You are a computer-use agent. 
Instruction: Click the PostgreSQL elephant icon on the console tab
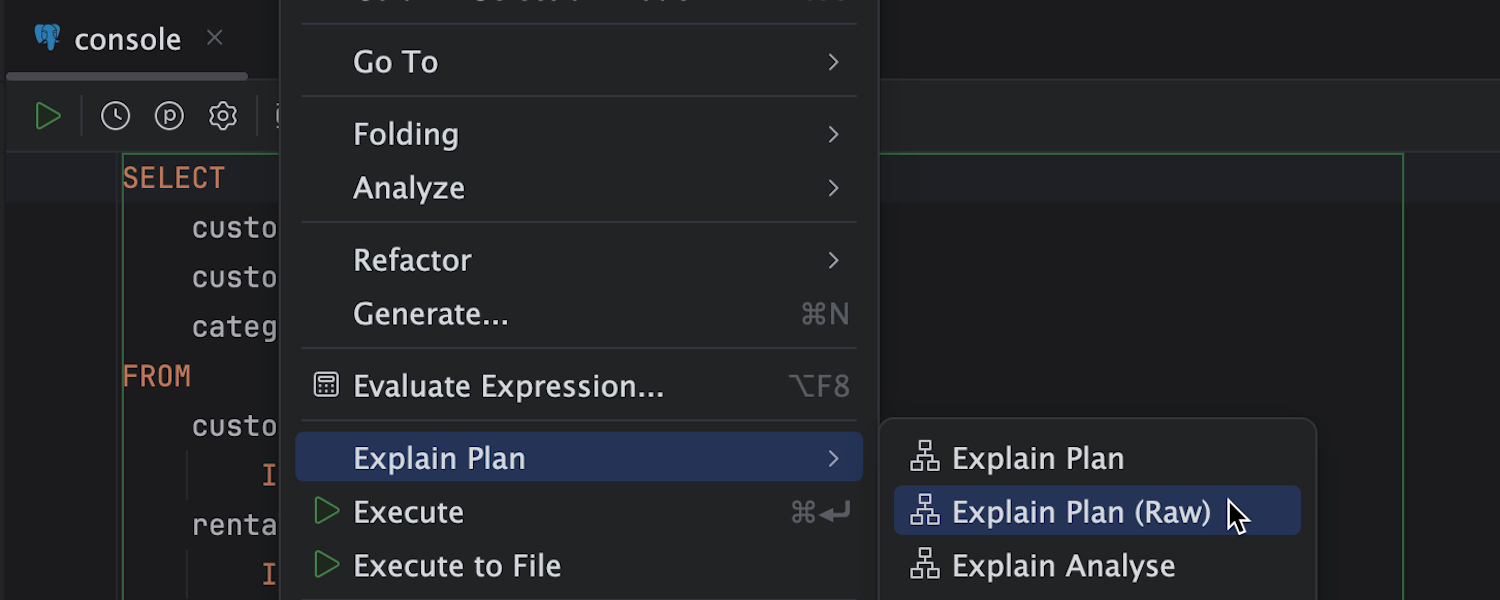point(47,38)
